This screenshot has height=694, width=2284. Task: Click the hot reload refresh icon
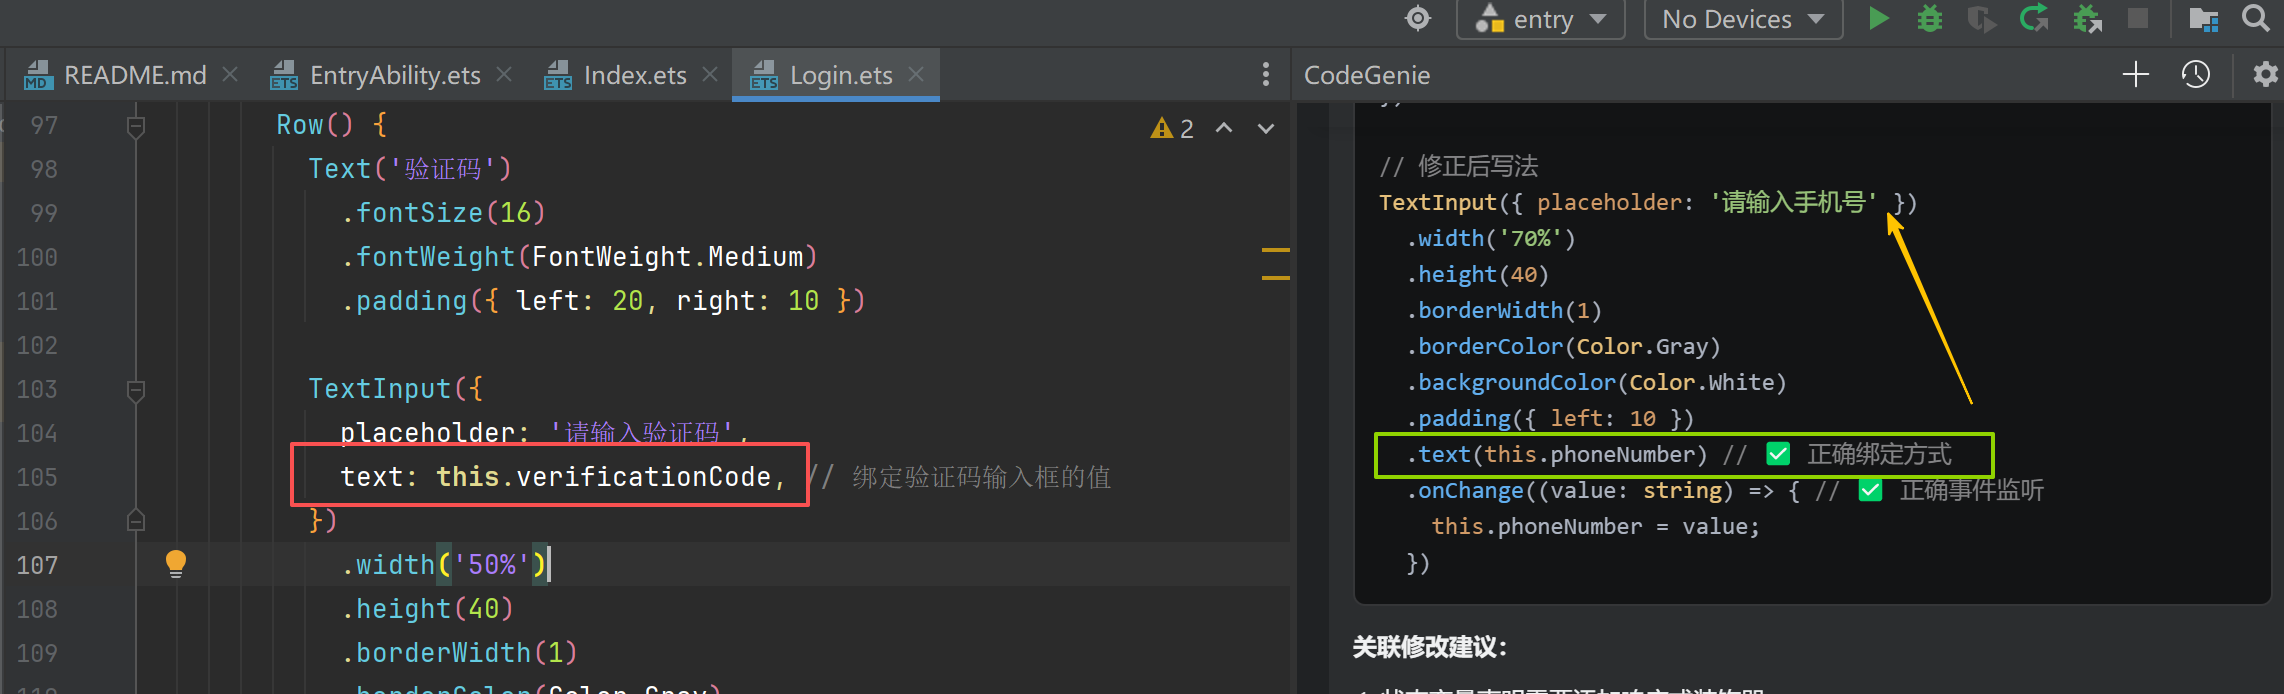tap(2034, 19)
